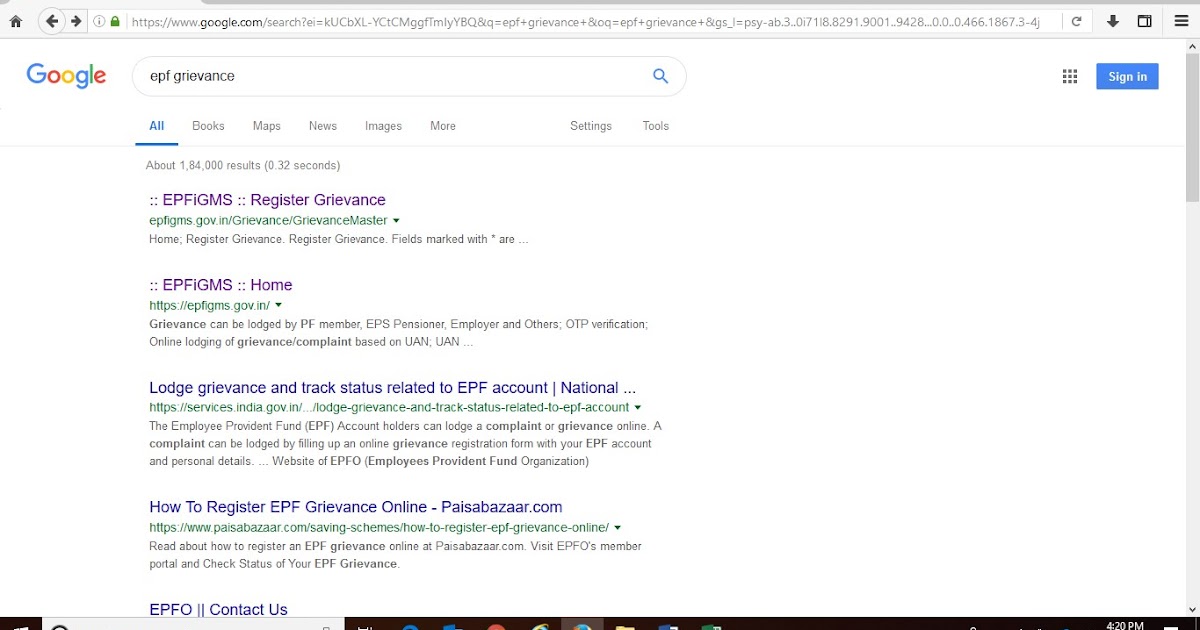Open the Firefox hamburger menu
The image size is (1200, 630).
[1181, 21]
